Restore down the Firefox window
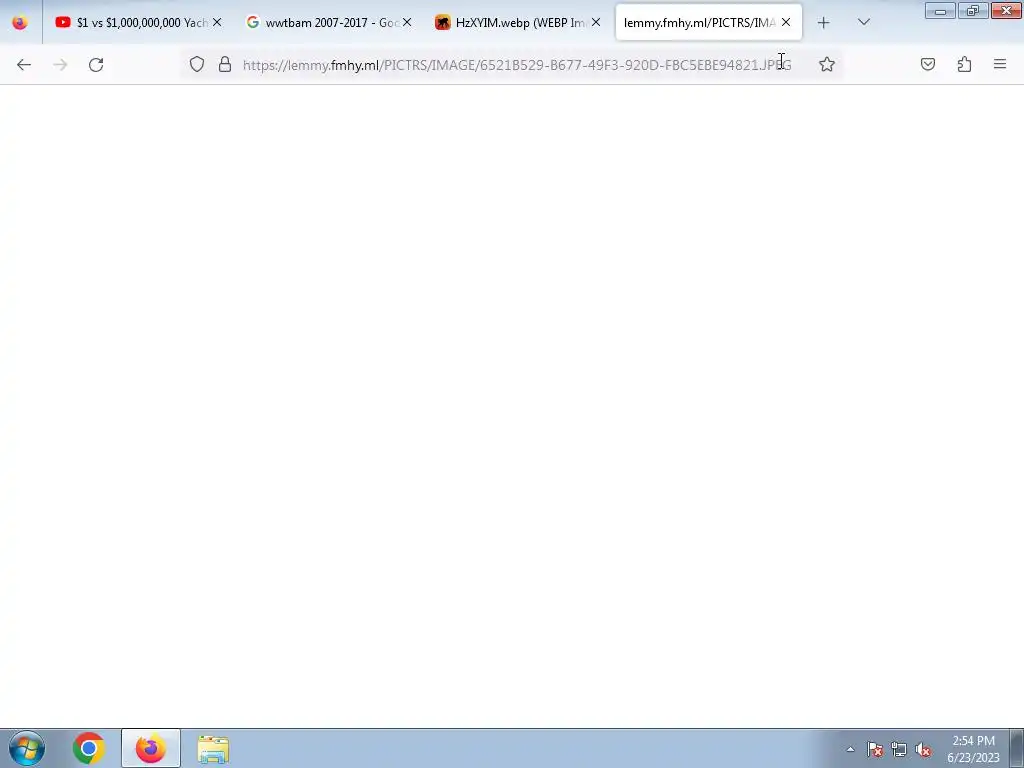The height and width of the screenshot is (768, 1024). (973, 10)
